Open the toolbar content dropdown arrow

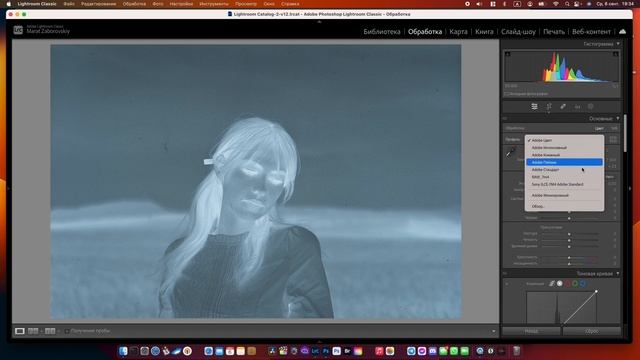point(493,331)
